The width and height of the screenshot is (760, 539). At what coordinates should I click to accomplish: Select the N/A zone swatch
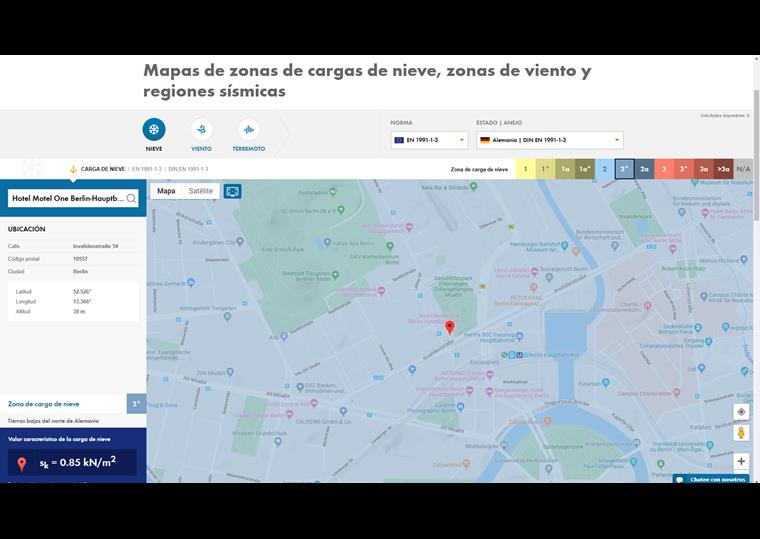tap(743, 169)
